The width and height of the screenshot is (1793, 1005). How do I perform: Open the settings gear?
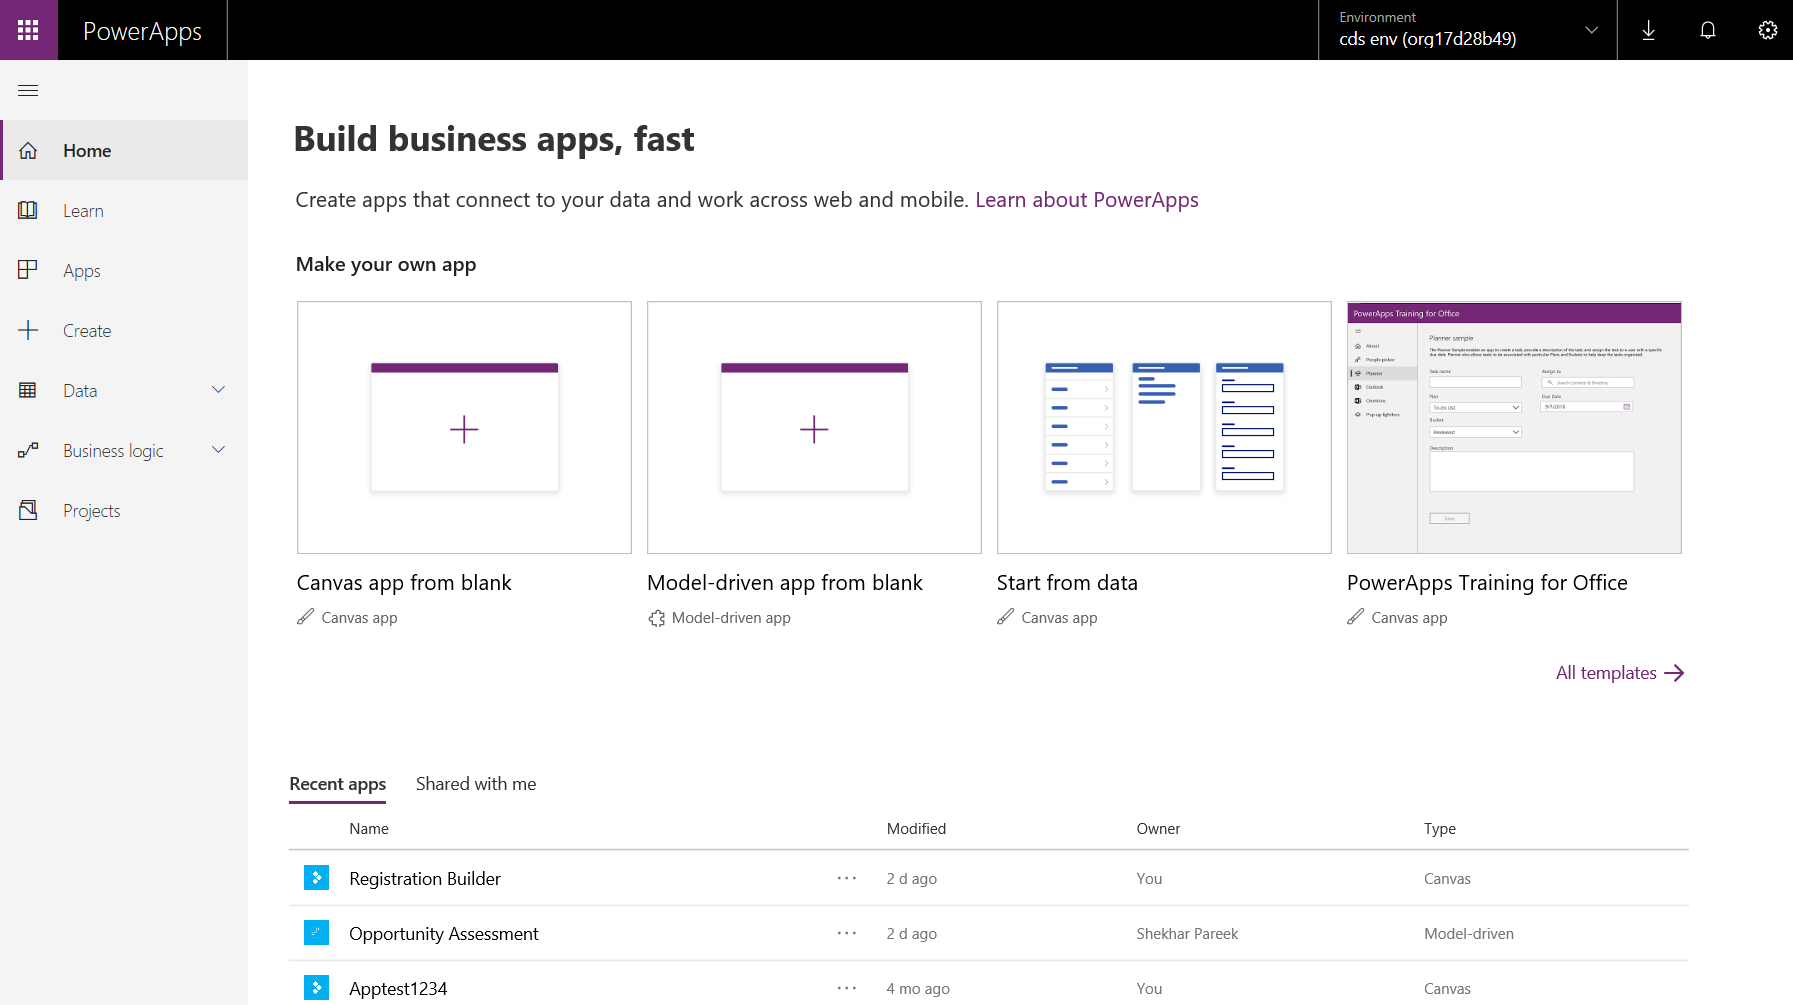[1767, 30]
